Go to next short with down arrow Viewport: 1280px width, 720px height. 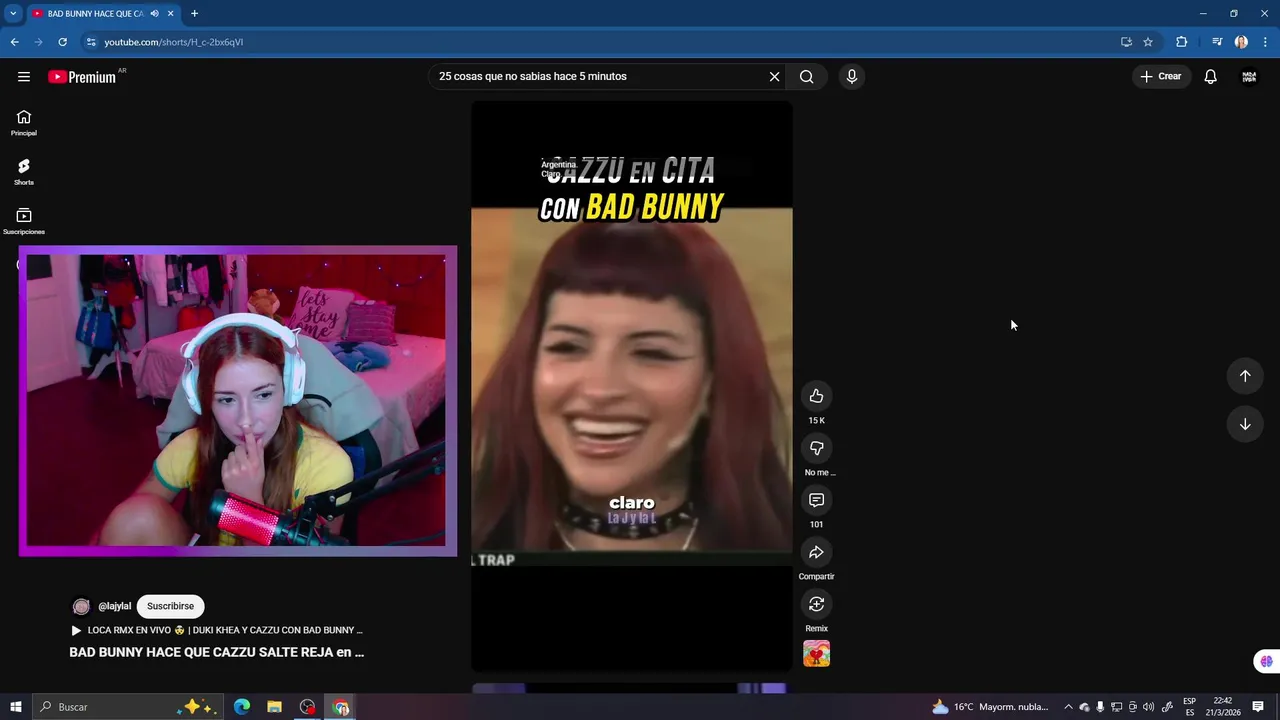(1245, 424)
